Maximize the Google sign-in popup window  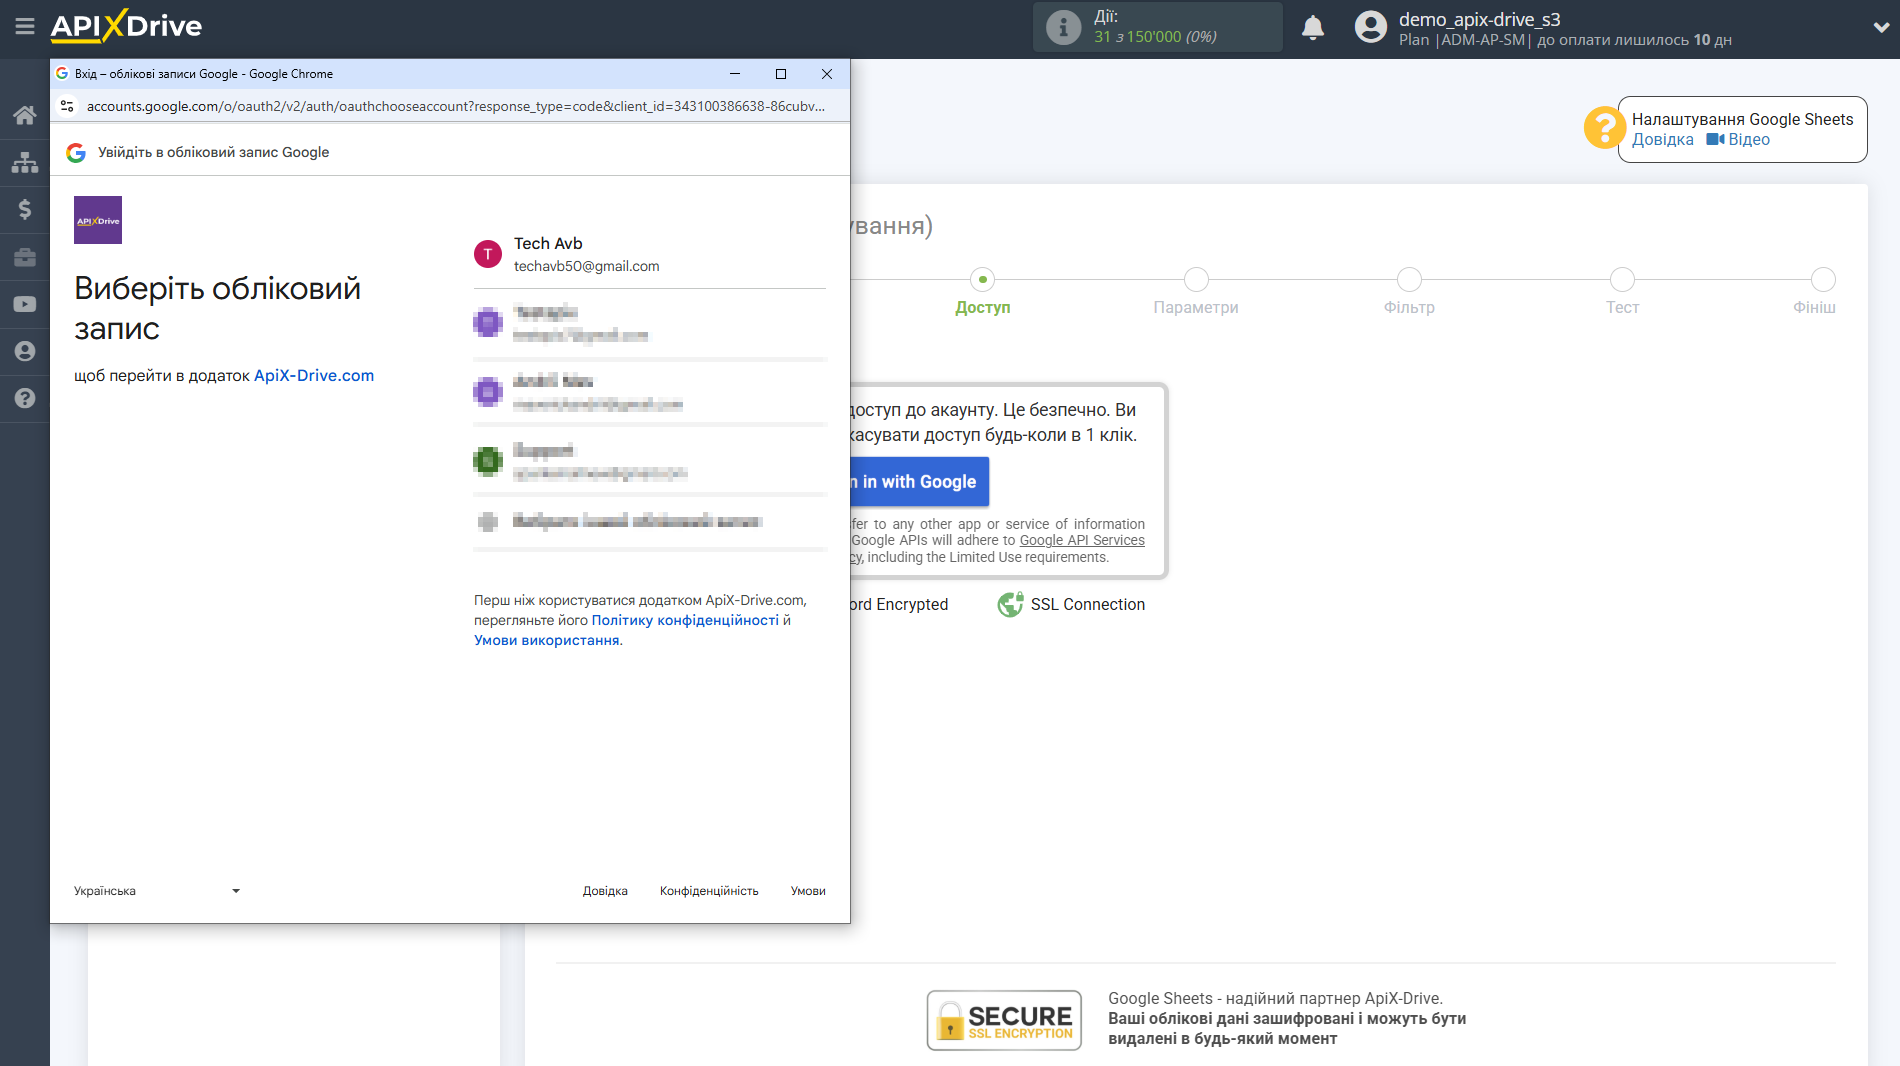781,74
